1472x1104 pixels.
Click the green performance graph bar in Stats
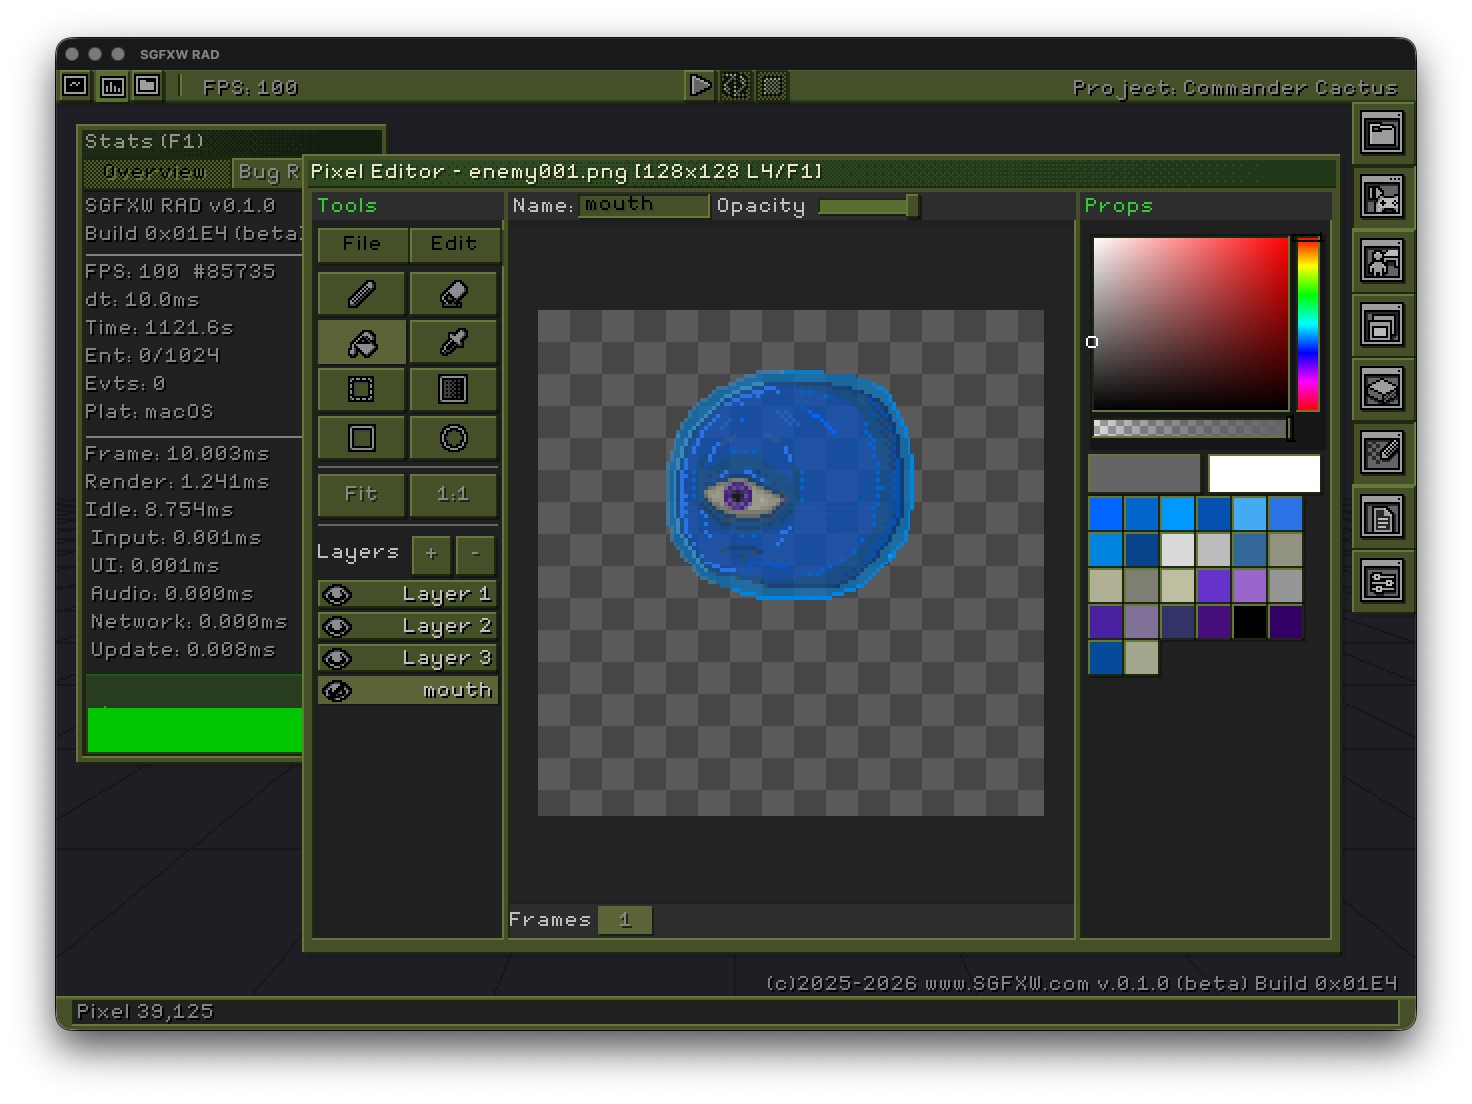(195, 729)
